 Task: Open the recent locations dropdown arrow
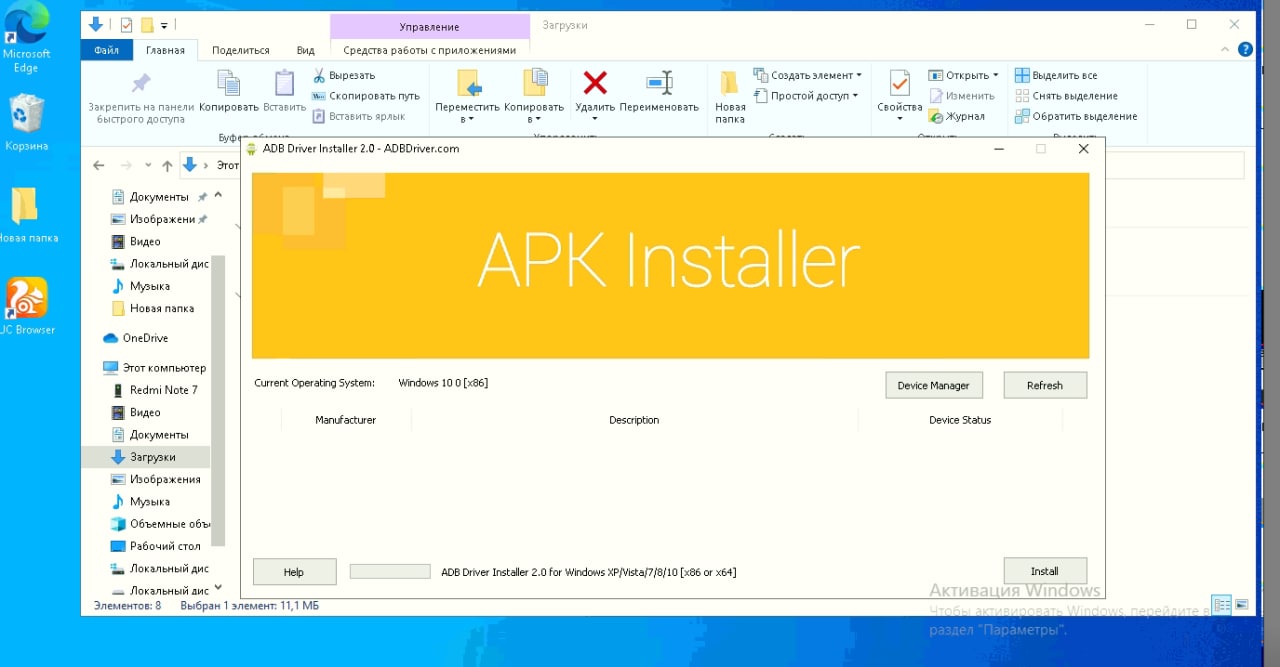coord(149,166)
